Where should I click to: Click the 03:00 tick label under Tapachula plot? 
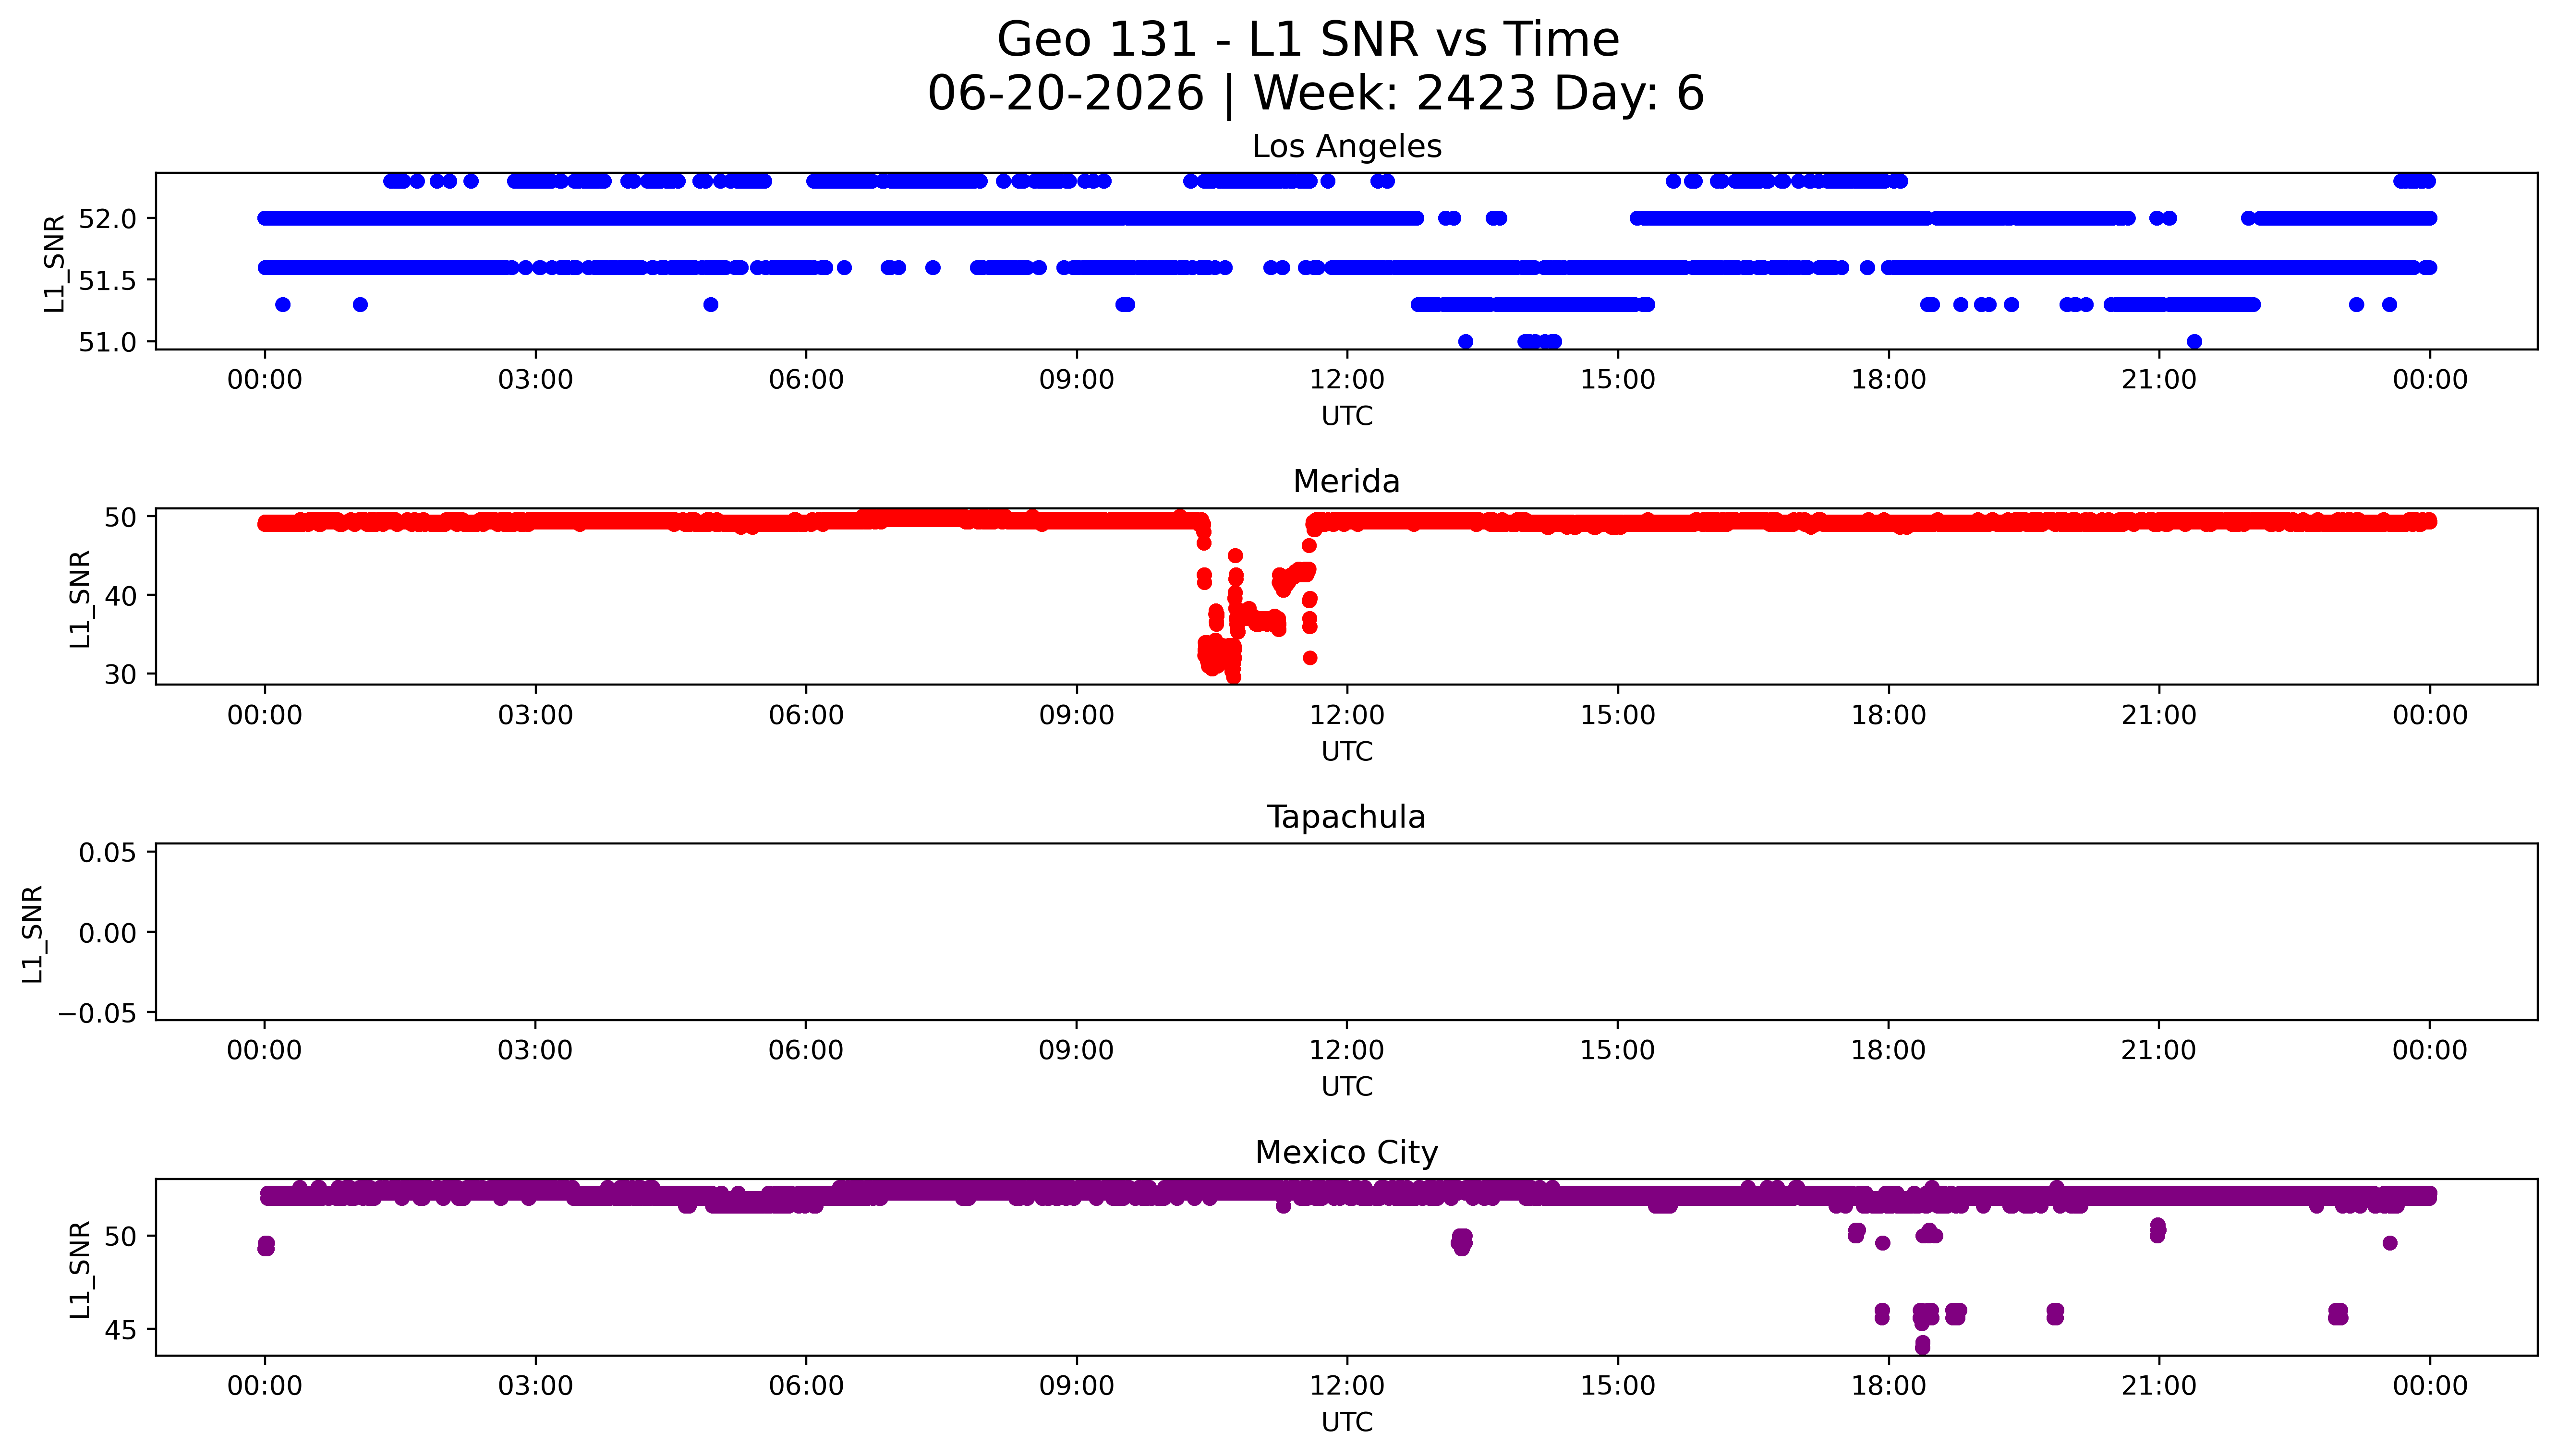pos(535,1051)
